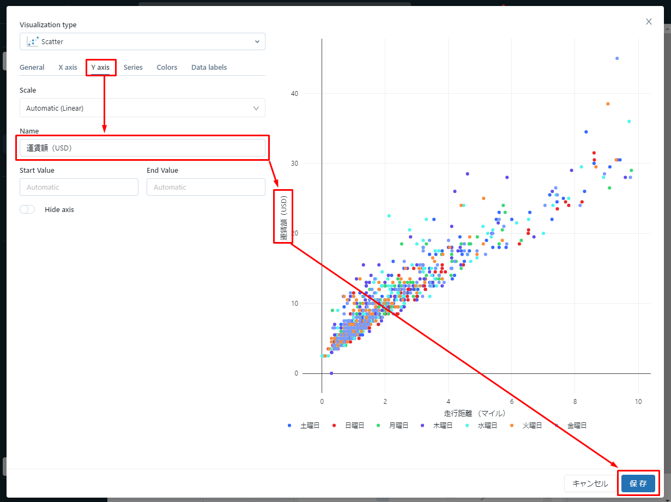671x502 pixels.
Task: Close the visualization editor with the X
Action: [x=648, y=21]
